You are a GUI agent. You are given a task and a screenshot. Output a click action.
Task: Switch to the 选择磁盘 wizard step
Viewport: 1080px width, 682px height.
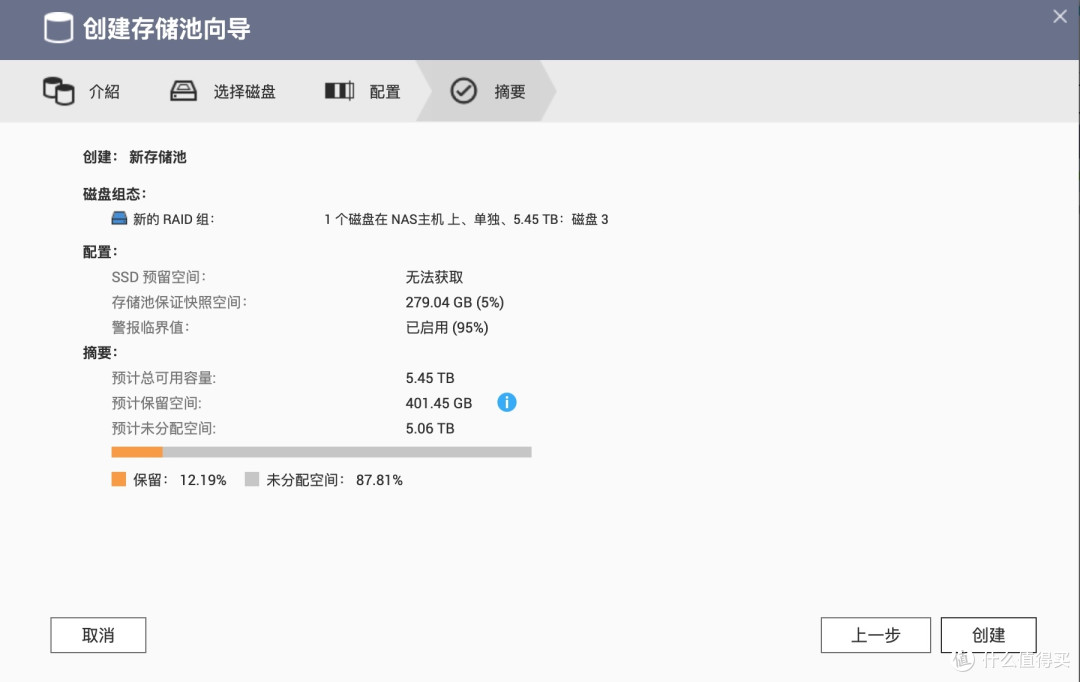coord(245,90)
